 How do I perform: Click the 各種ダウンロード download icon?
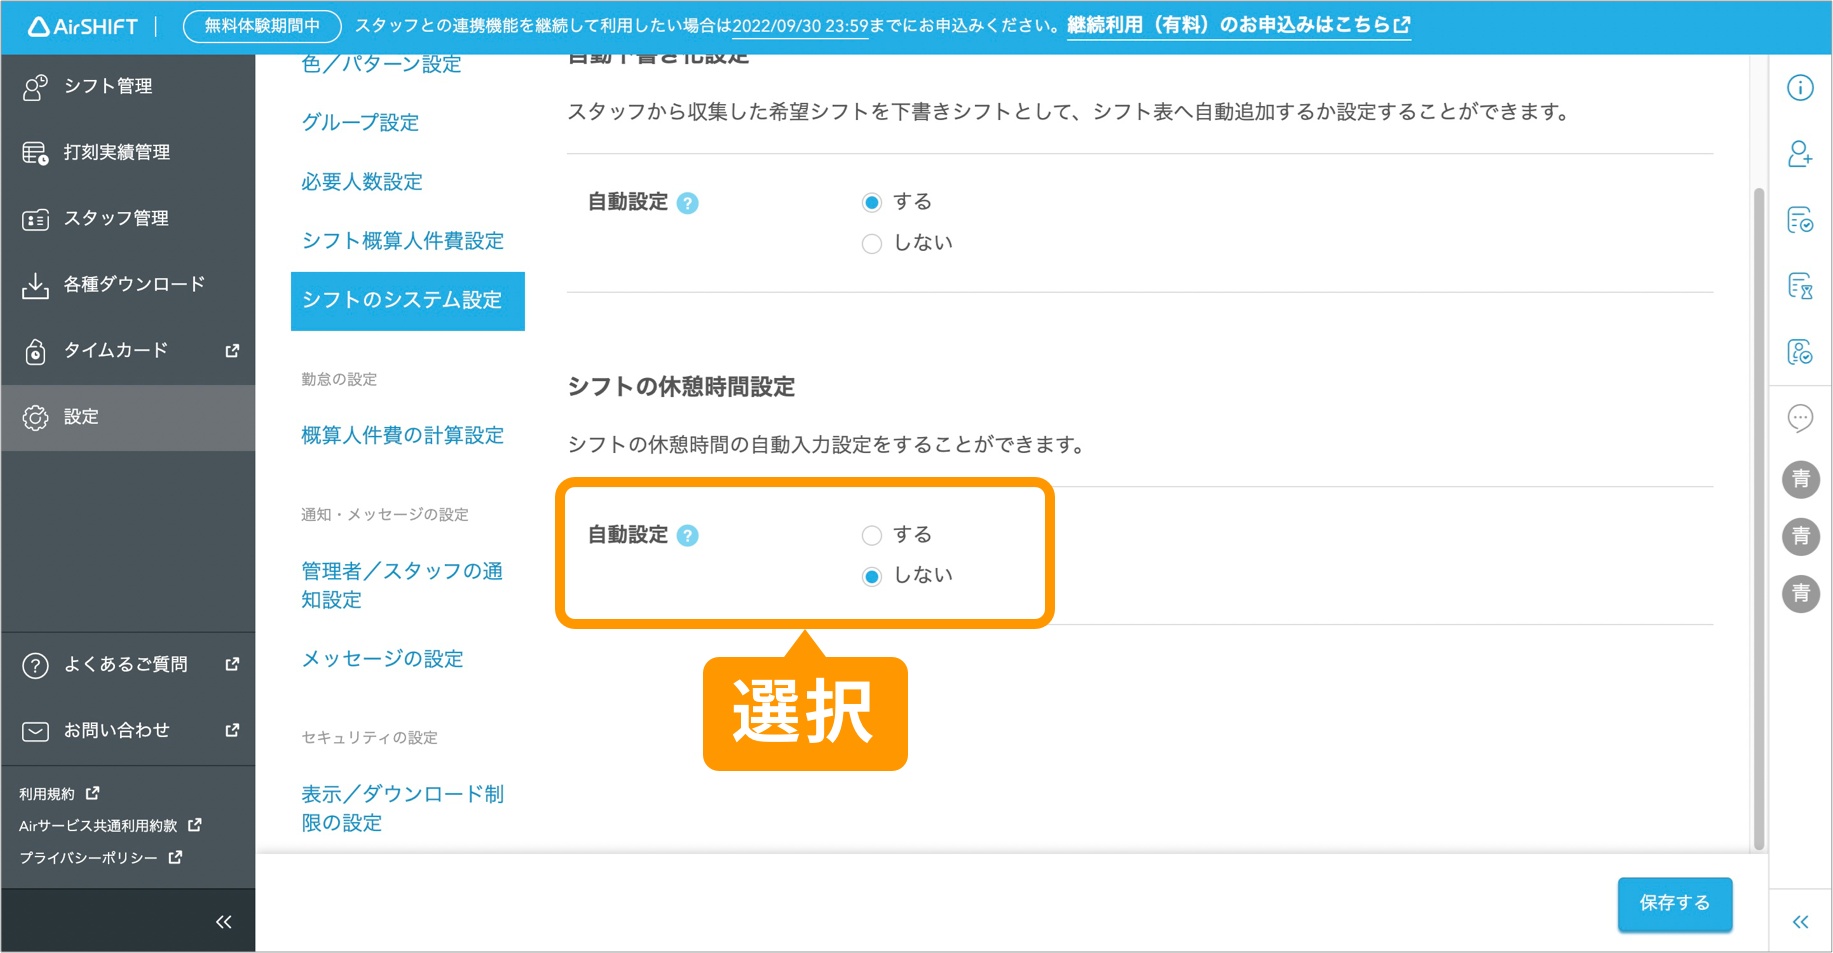36,284
